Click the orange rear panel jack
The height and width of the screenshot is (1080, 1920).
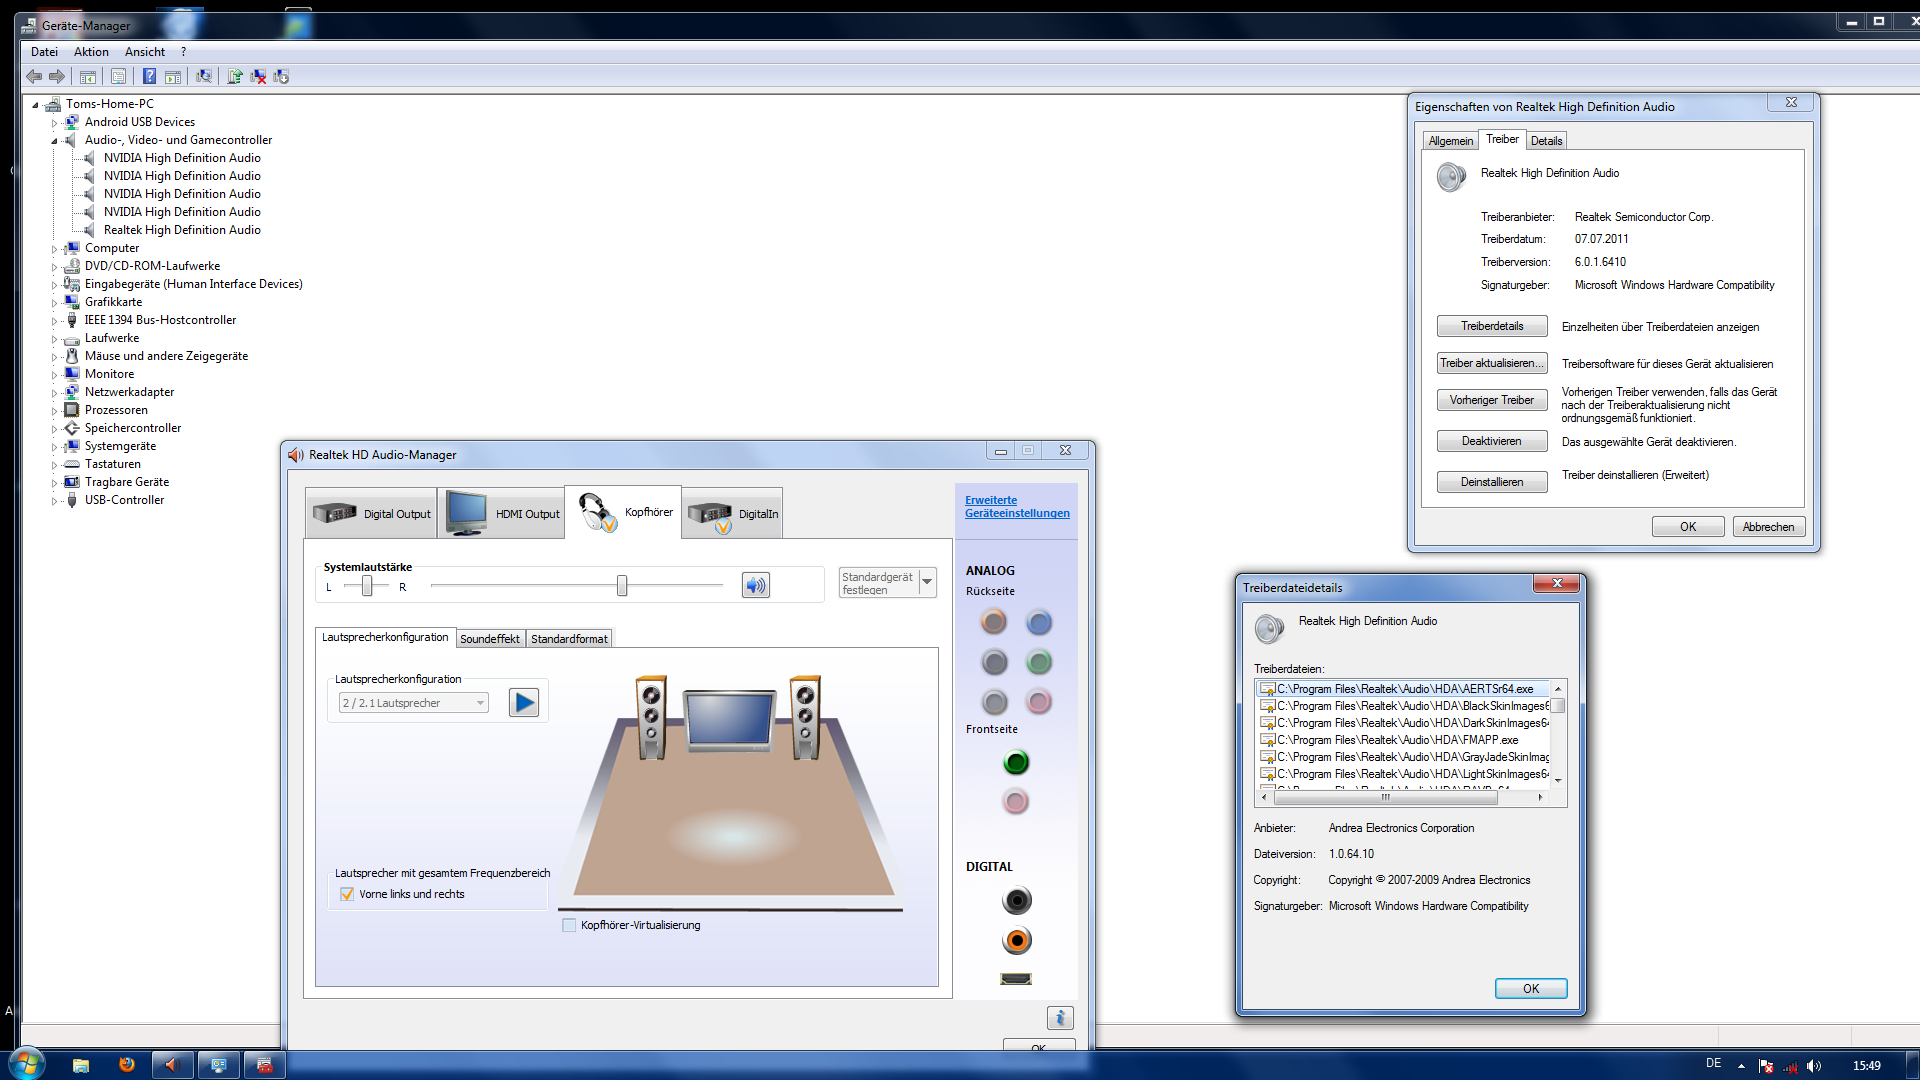tap(993, 622)
